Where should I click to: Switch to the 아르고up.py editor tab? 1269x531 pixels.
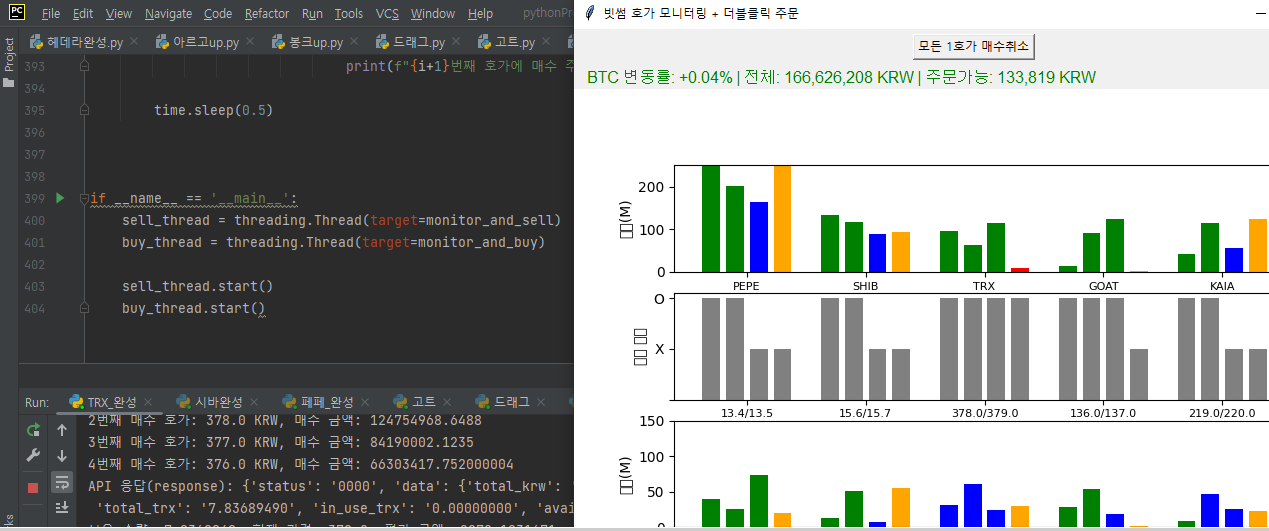[x=198, y=43]
